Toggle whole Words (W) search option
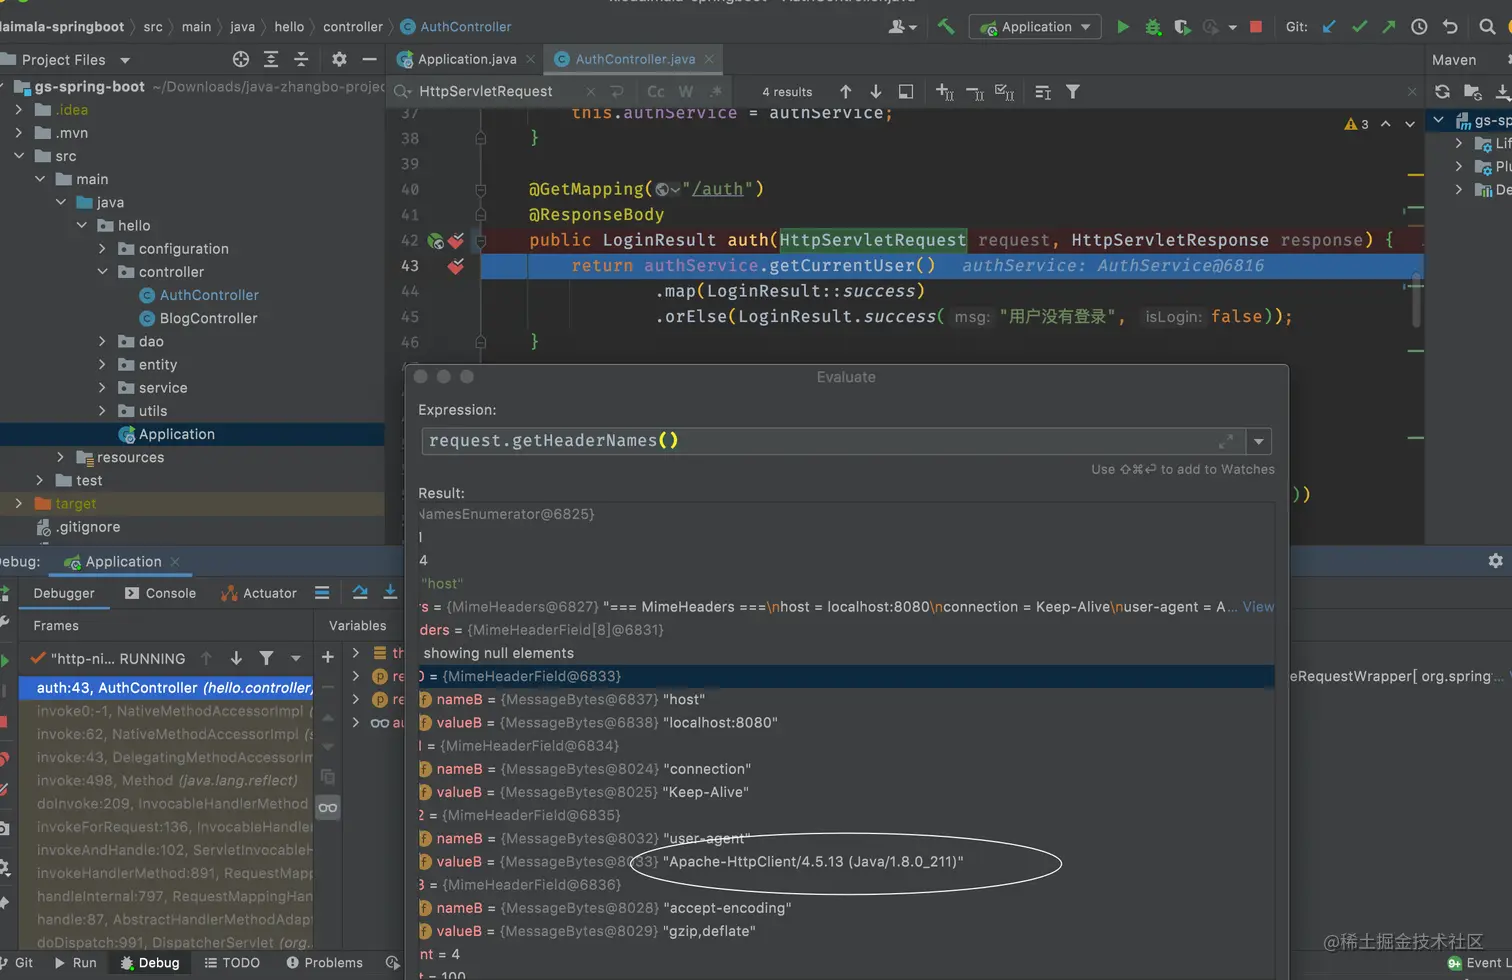1512x980 pixels. [x=685, y=92]
